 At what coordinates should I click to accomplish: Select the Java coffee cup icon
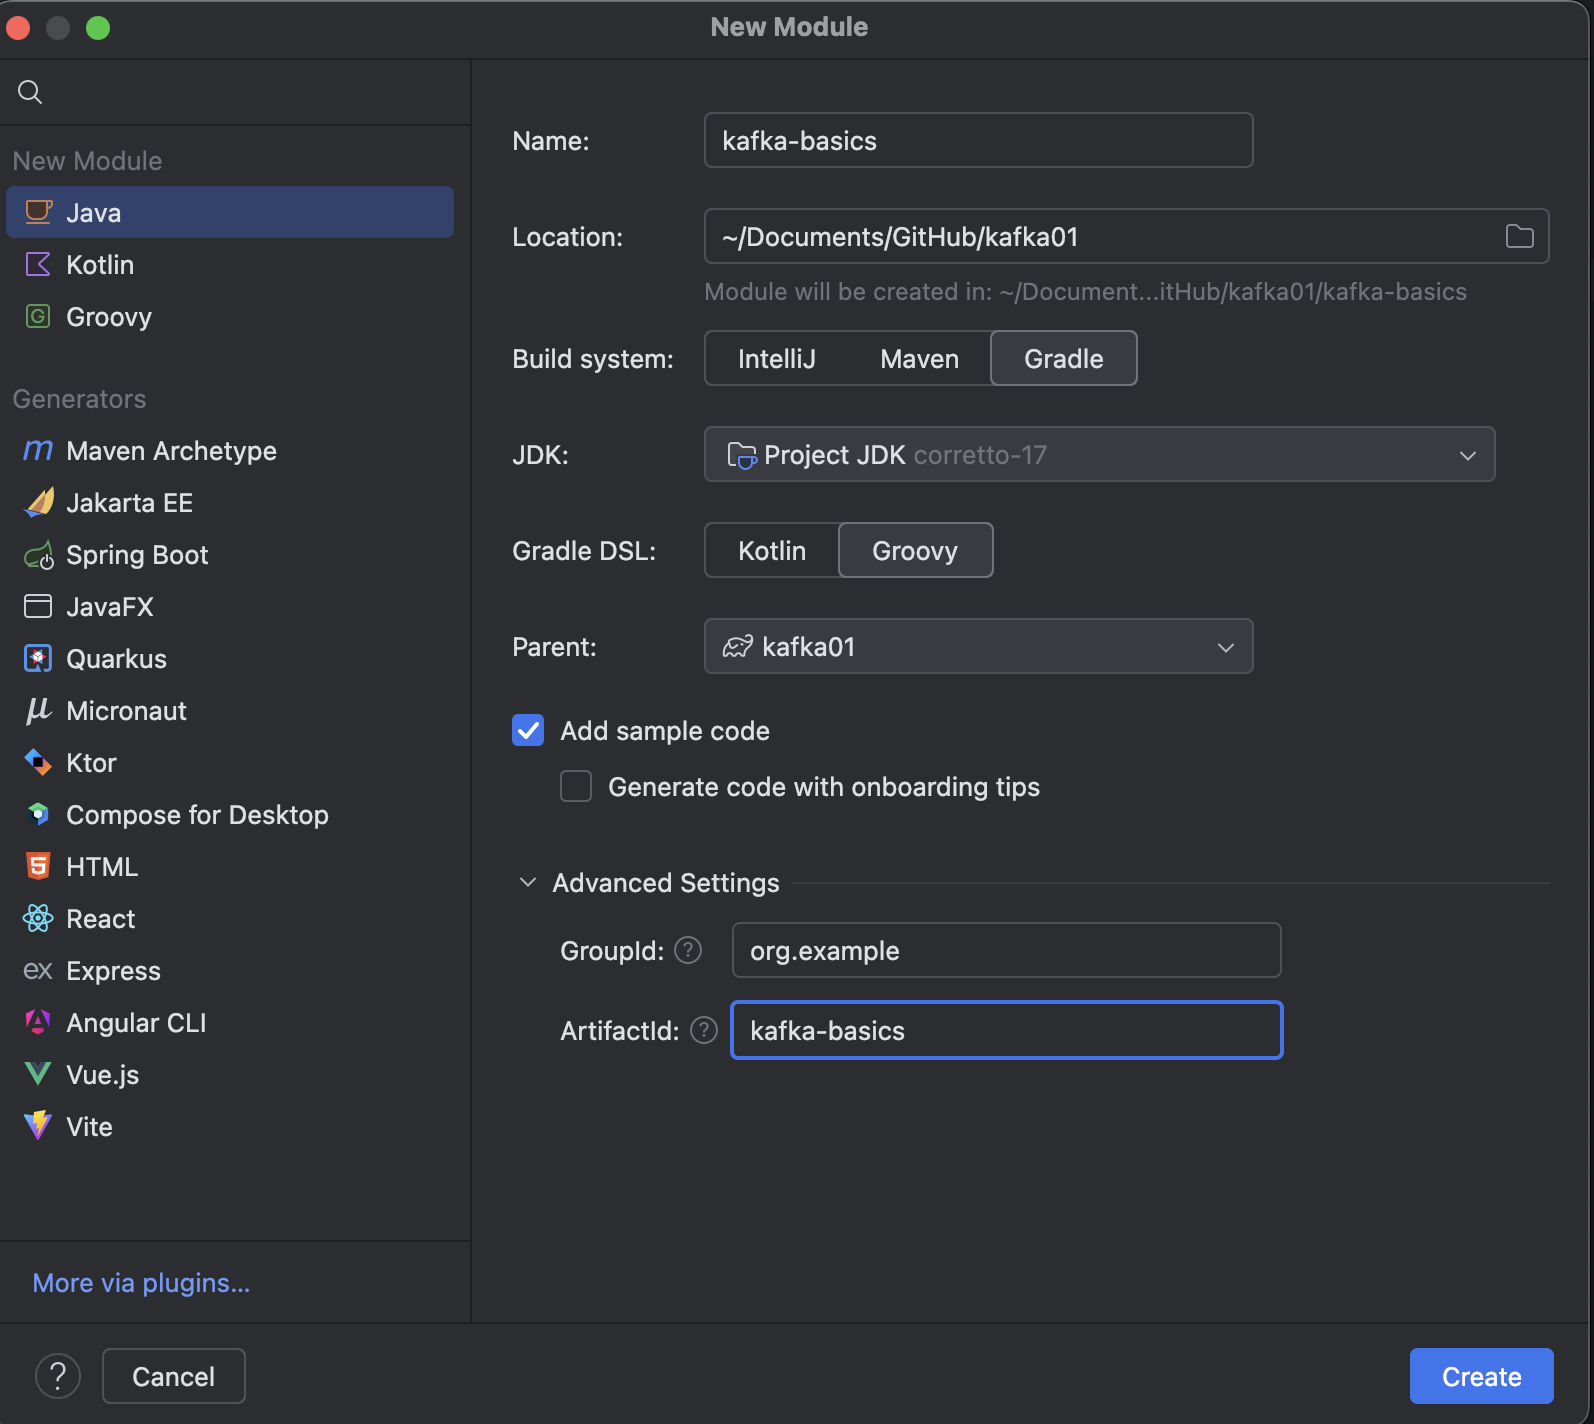click(x=38, y=212)
